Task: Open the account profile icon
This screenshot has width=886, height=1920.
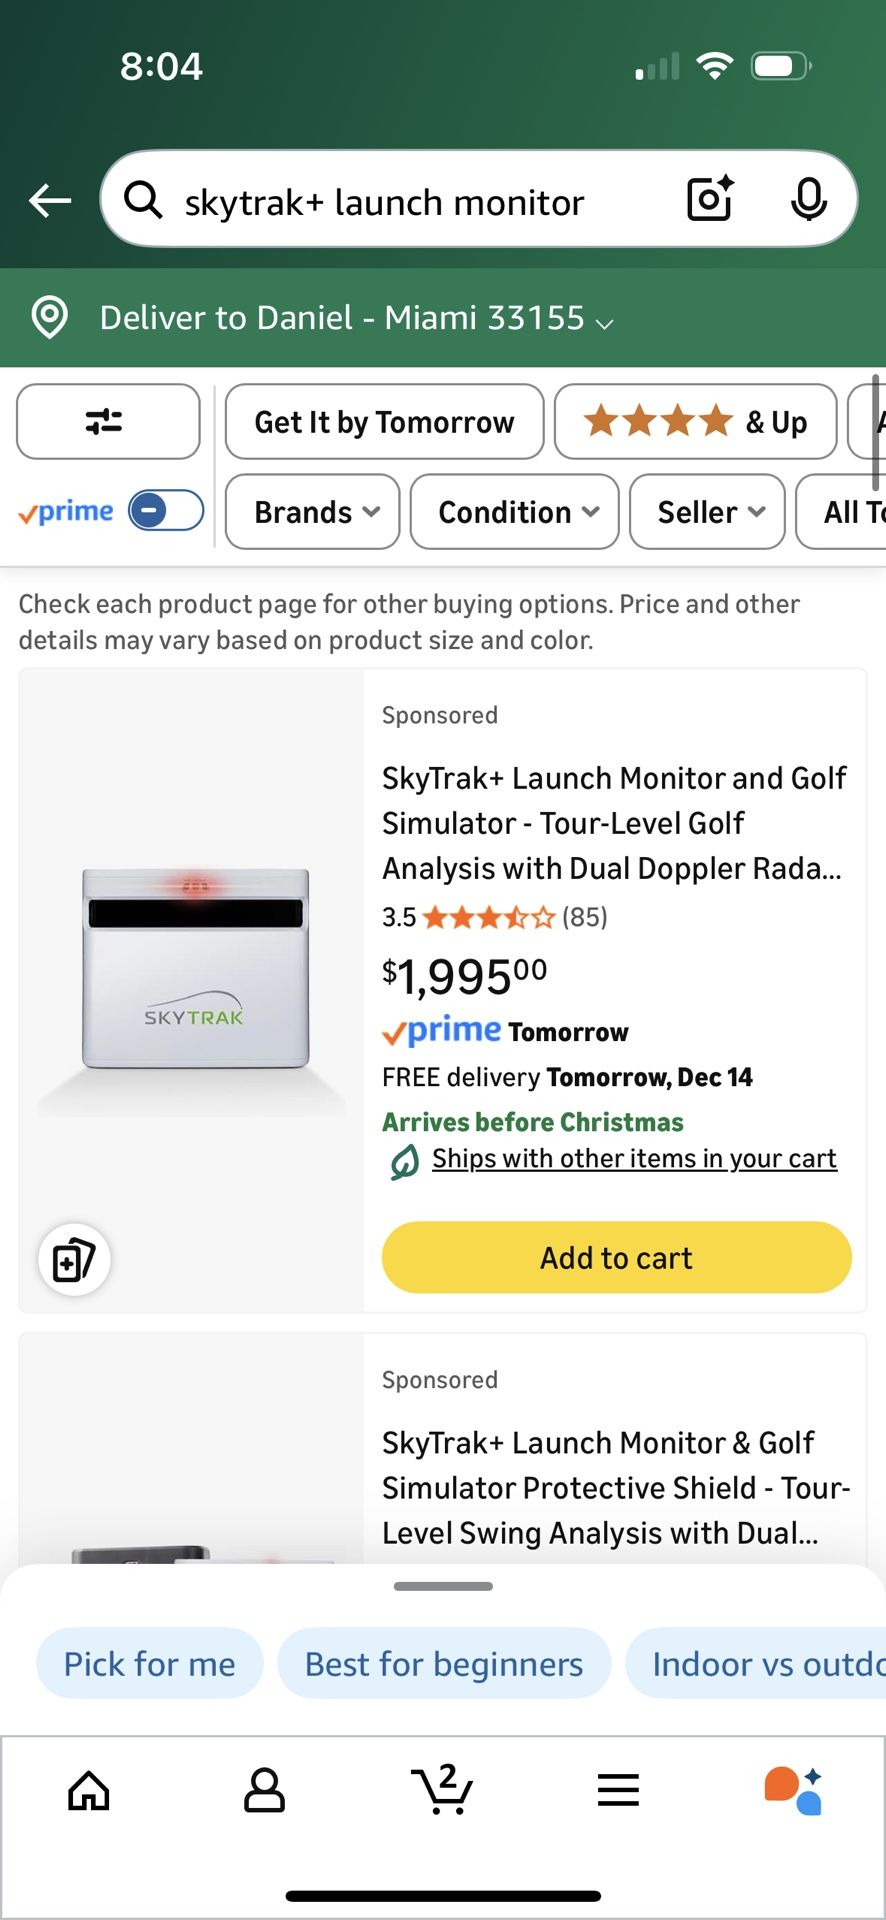Action: 264,1790
